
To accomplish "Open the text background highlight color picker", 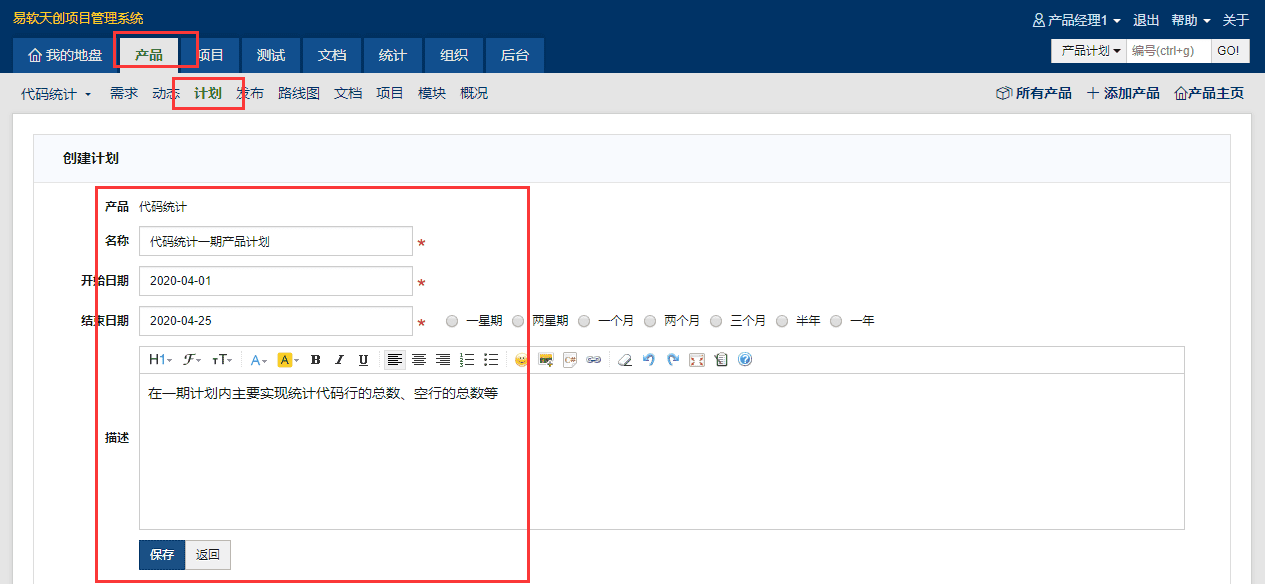I will click(287, 360).
